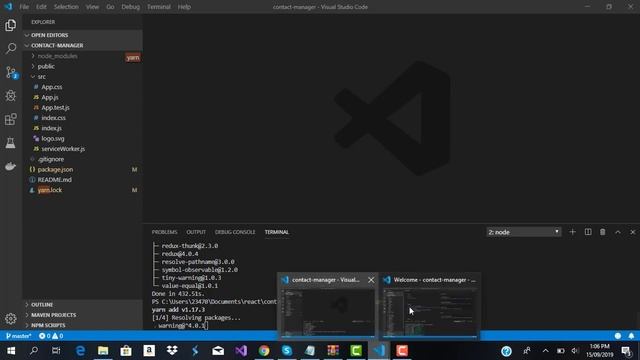
Task: Open the Extensions view
Action: pos(11,119)
